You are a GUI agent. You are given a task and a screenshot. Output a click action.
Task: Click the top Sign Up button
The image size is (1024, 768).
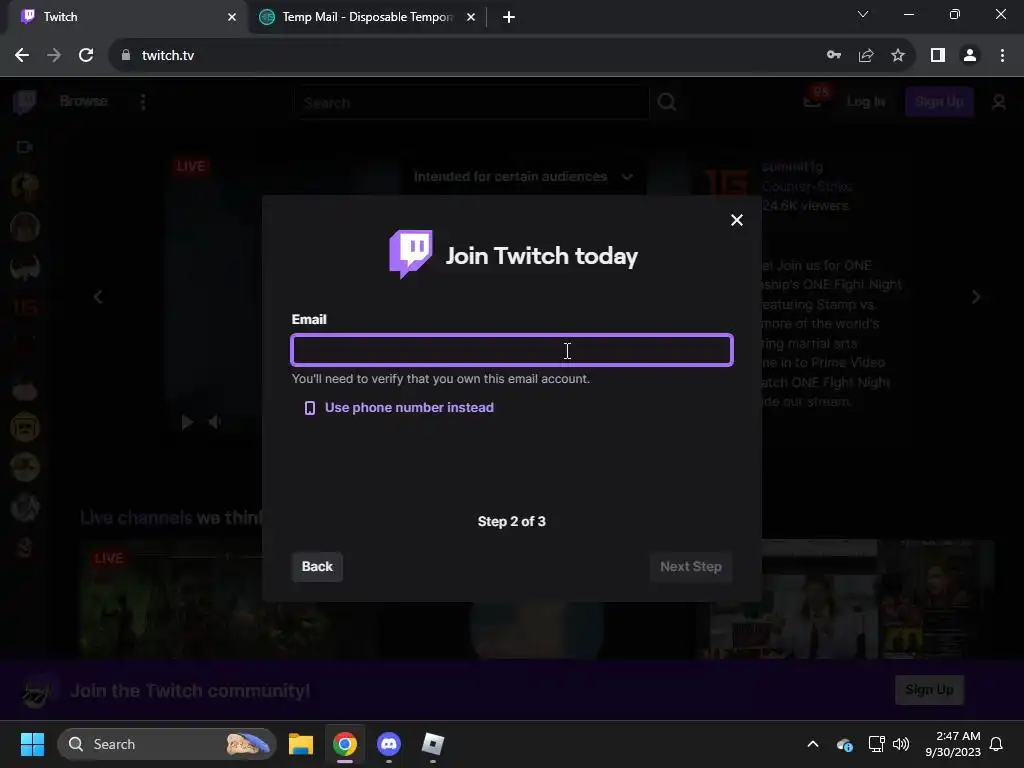coord(938,102)
